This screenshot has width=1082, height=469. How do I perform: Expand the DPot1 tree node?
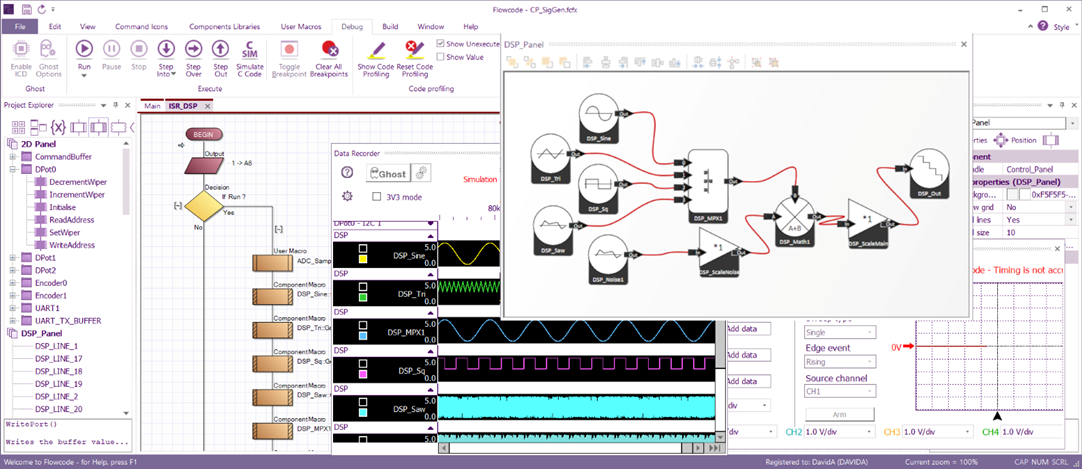tap(12, 257)
